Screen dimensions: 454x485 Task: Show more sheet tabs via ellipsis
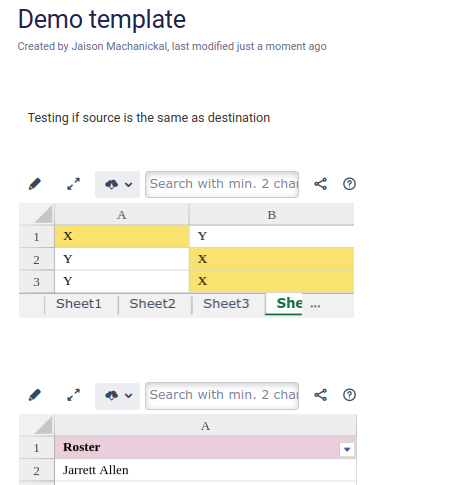click(315, 305)
